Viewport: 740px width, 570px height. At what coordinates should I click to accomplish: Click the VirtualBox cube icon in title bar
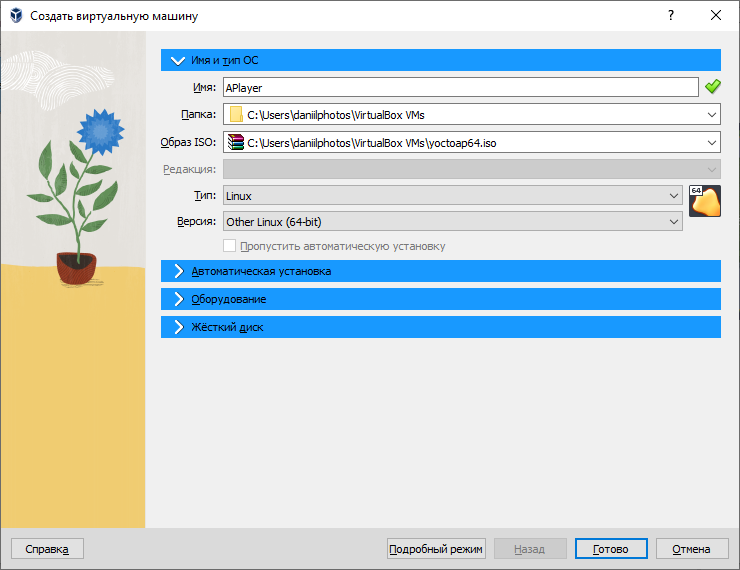[16, 16]
